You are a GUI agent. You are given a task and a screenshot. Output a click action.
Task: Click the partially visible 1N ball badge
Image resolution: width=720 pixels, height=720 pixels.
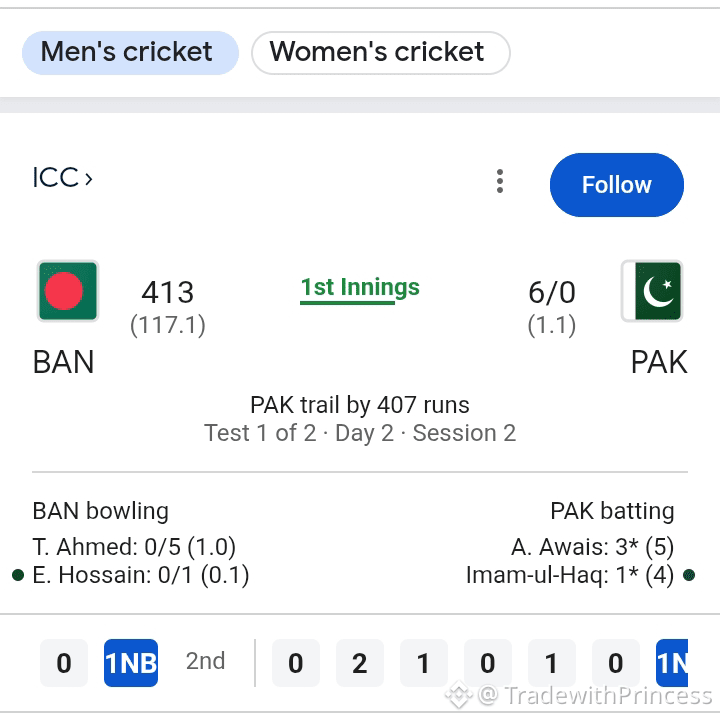[x=672, y=663]
